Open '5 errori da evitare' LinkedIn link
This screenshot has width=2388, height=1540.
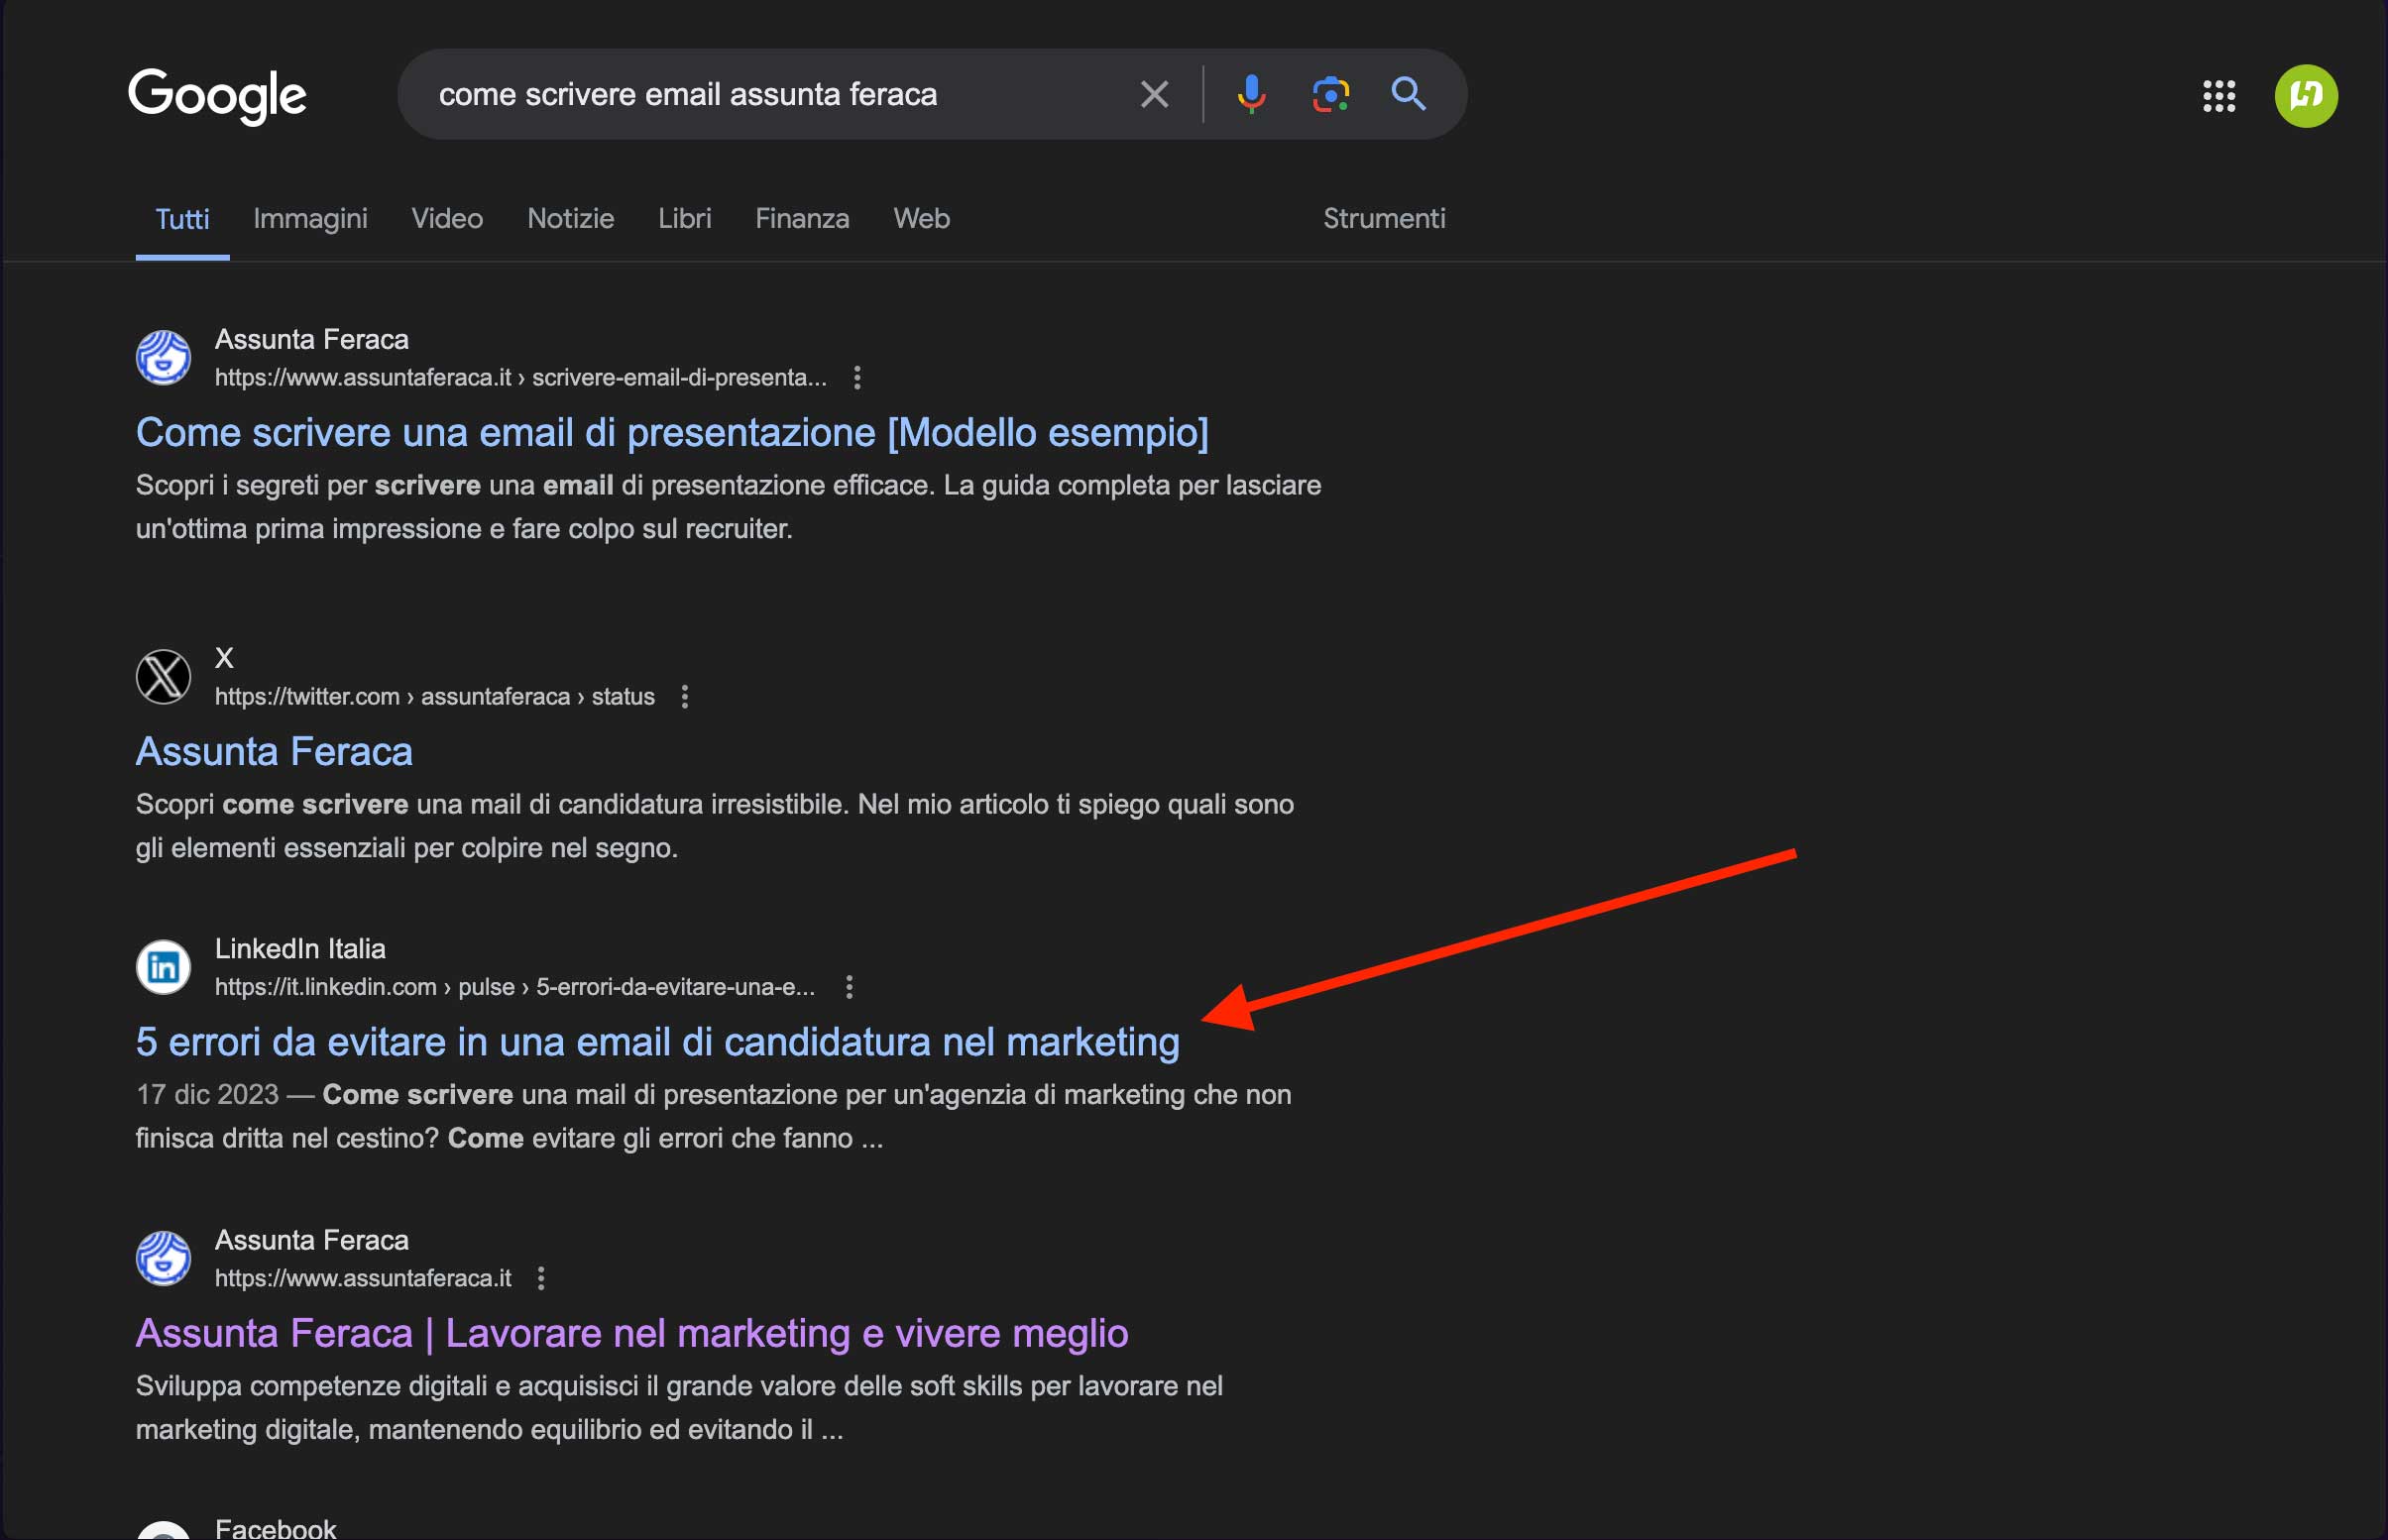coord(657,1043)
